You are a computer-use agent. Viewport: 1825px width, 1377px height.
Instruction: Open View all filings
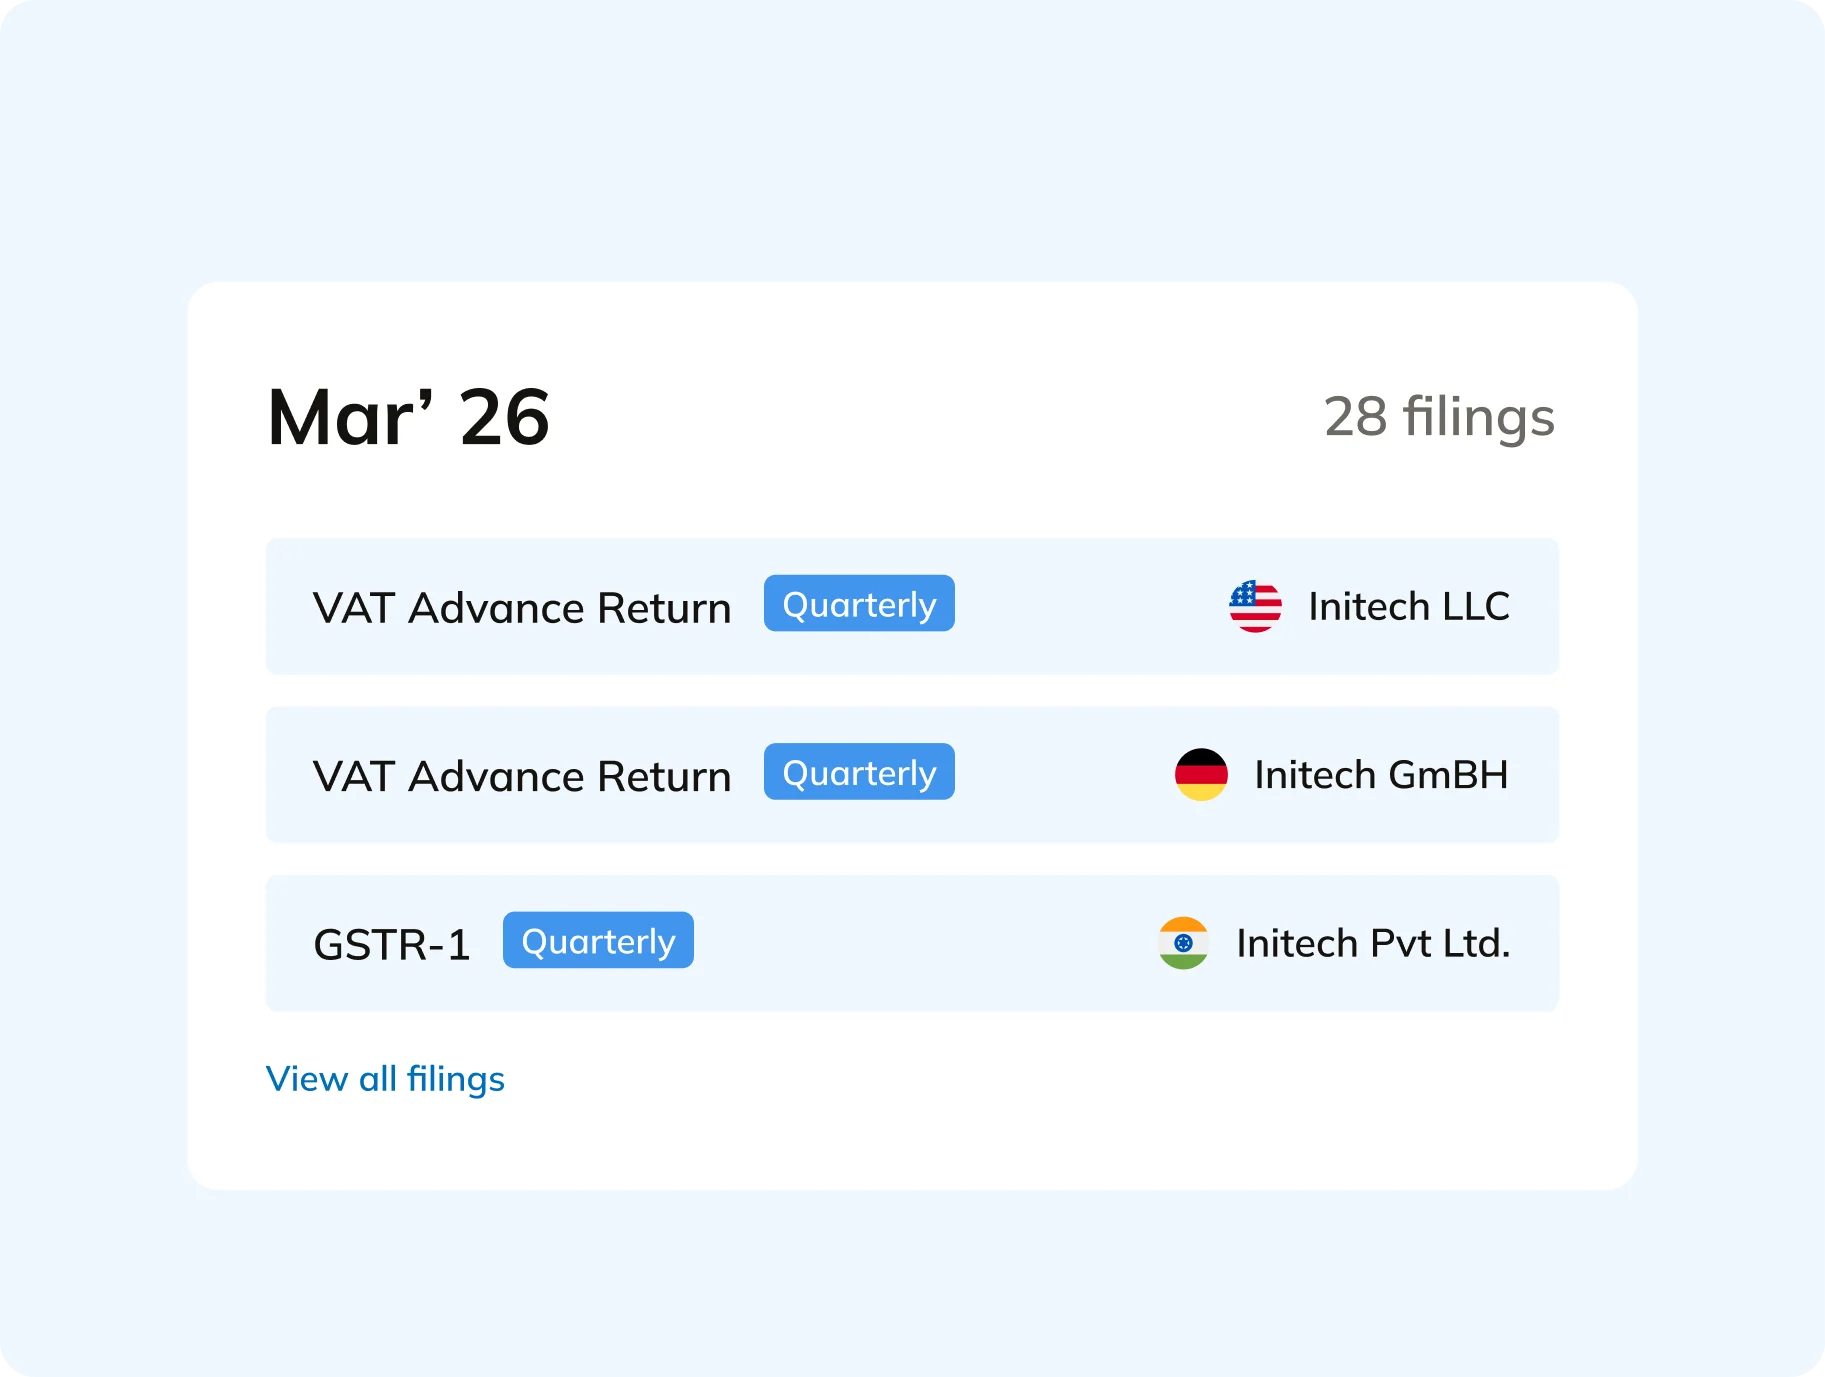(x=385, y=1079)
